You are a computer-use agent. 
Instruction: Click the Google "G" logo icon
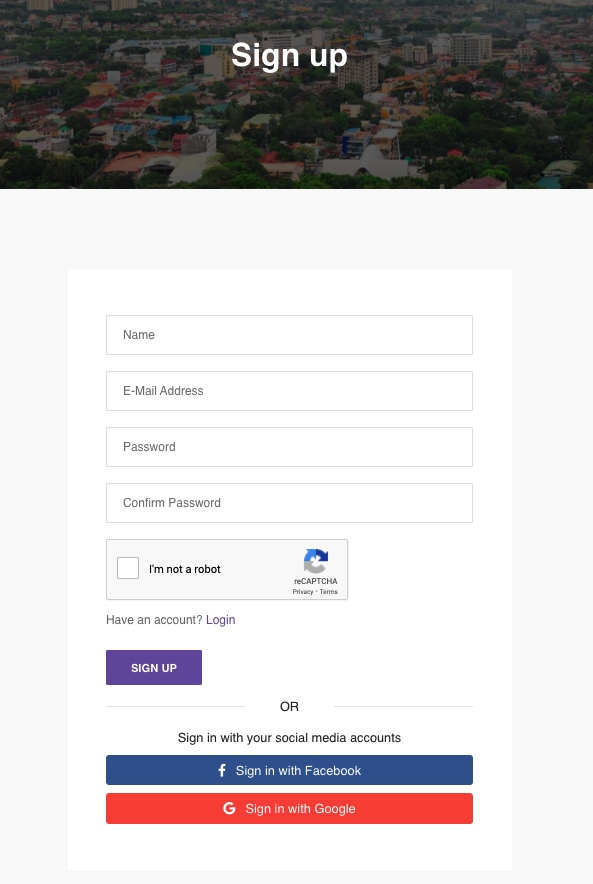[x=229, y=808]
